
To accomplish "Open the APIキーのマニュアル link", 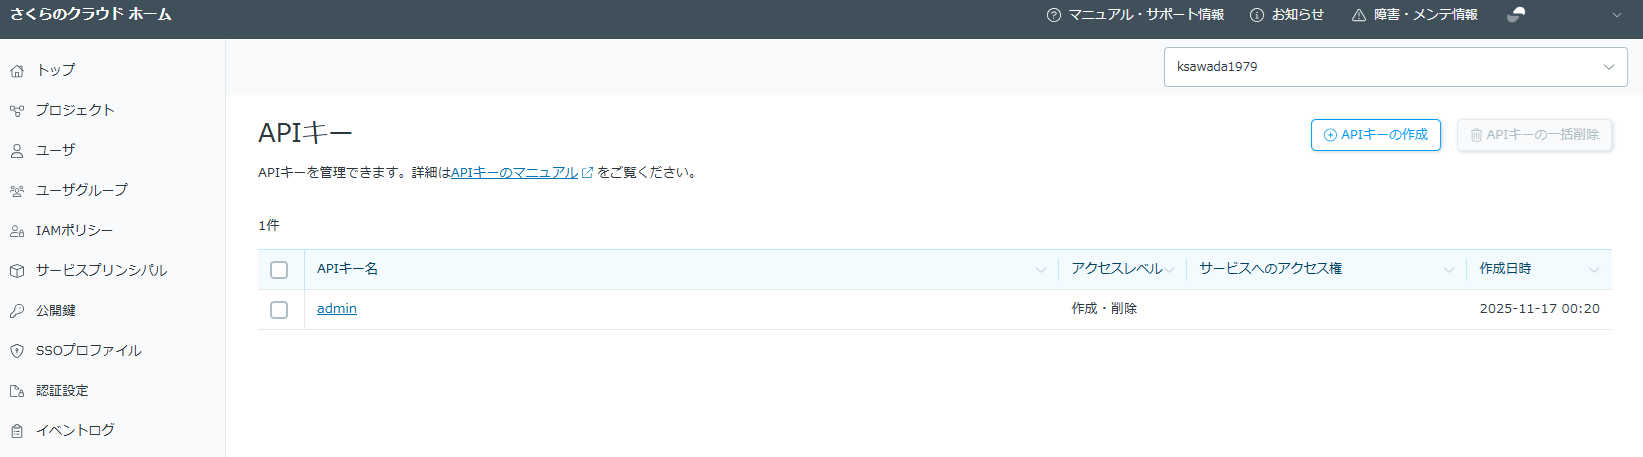I will point(514,173).
